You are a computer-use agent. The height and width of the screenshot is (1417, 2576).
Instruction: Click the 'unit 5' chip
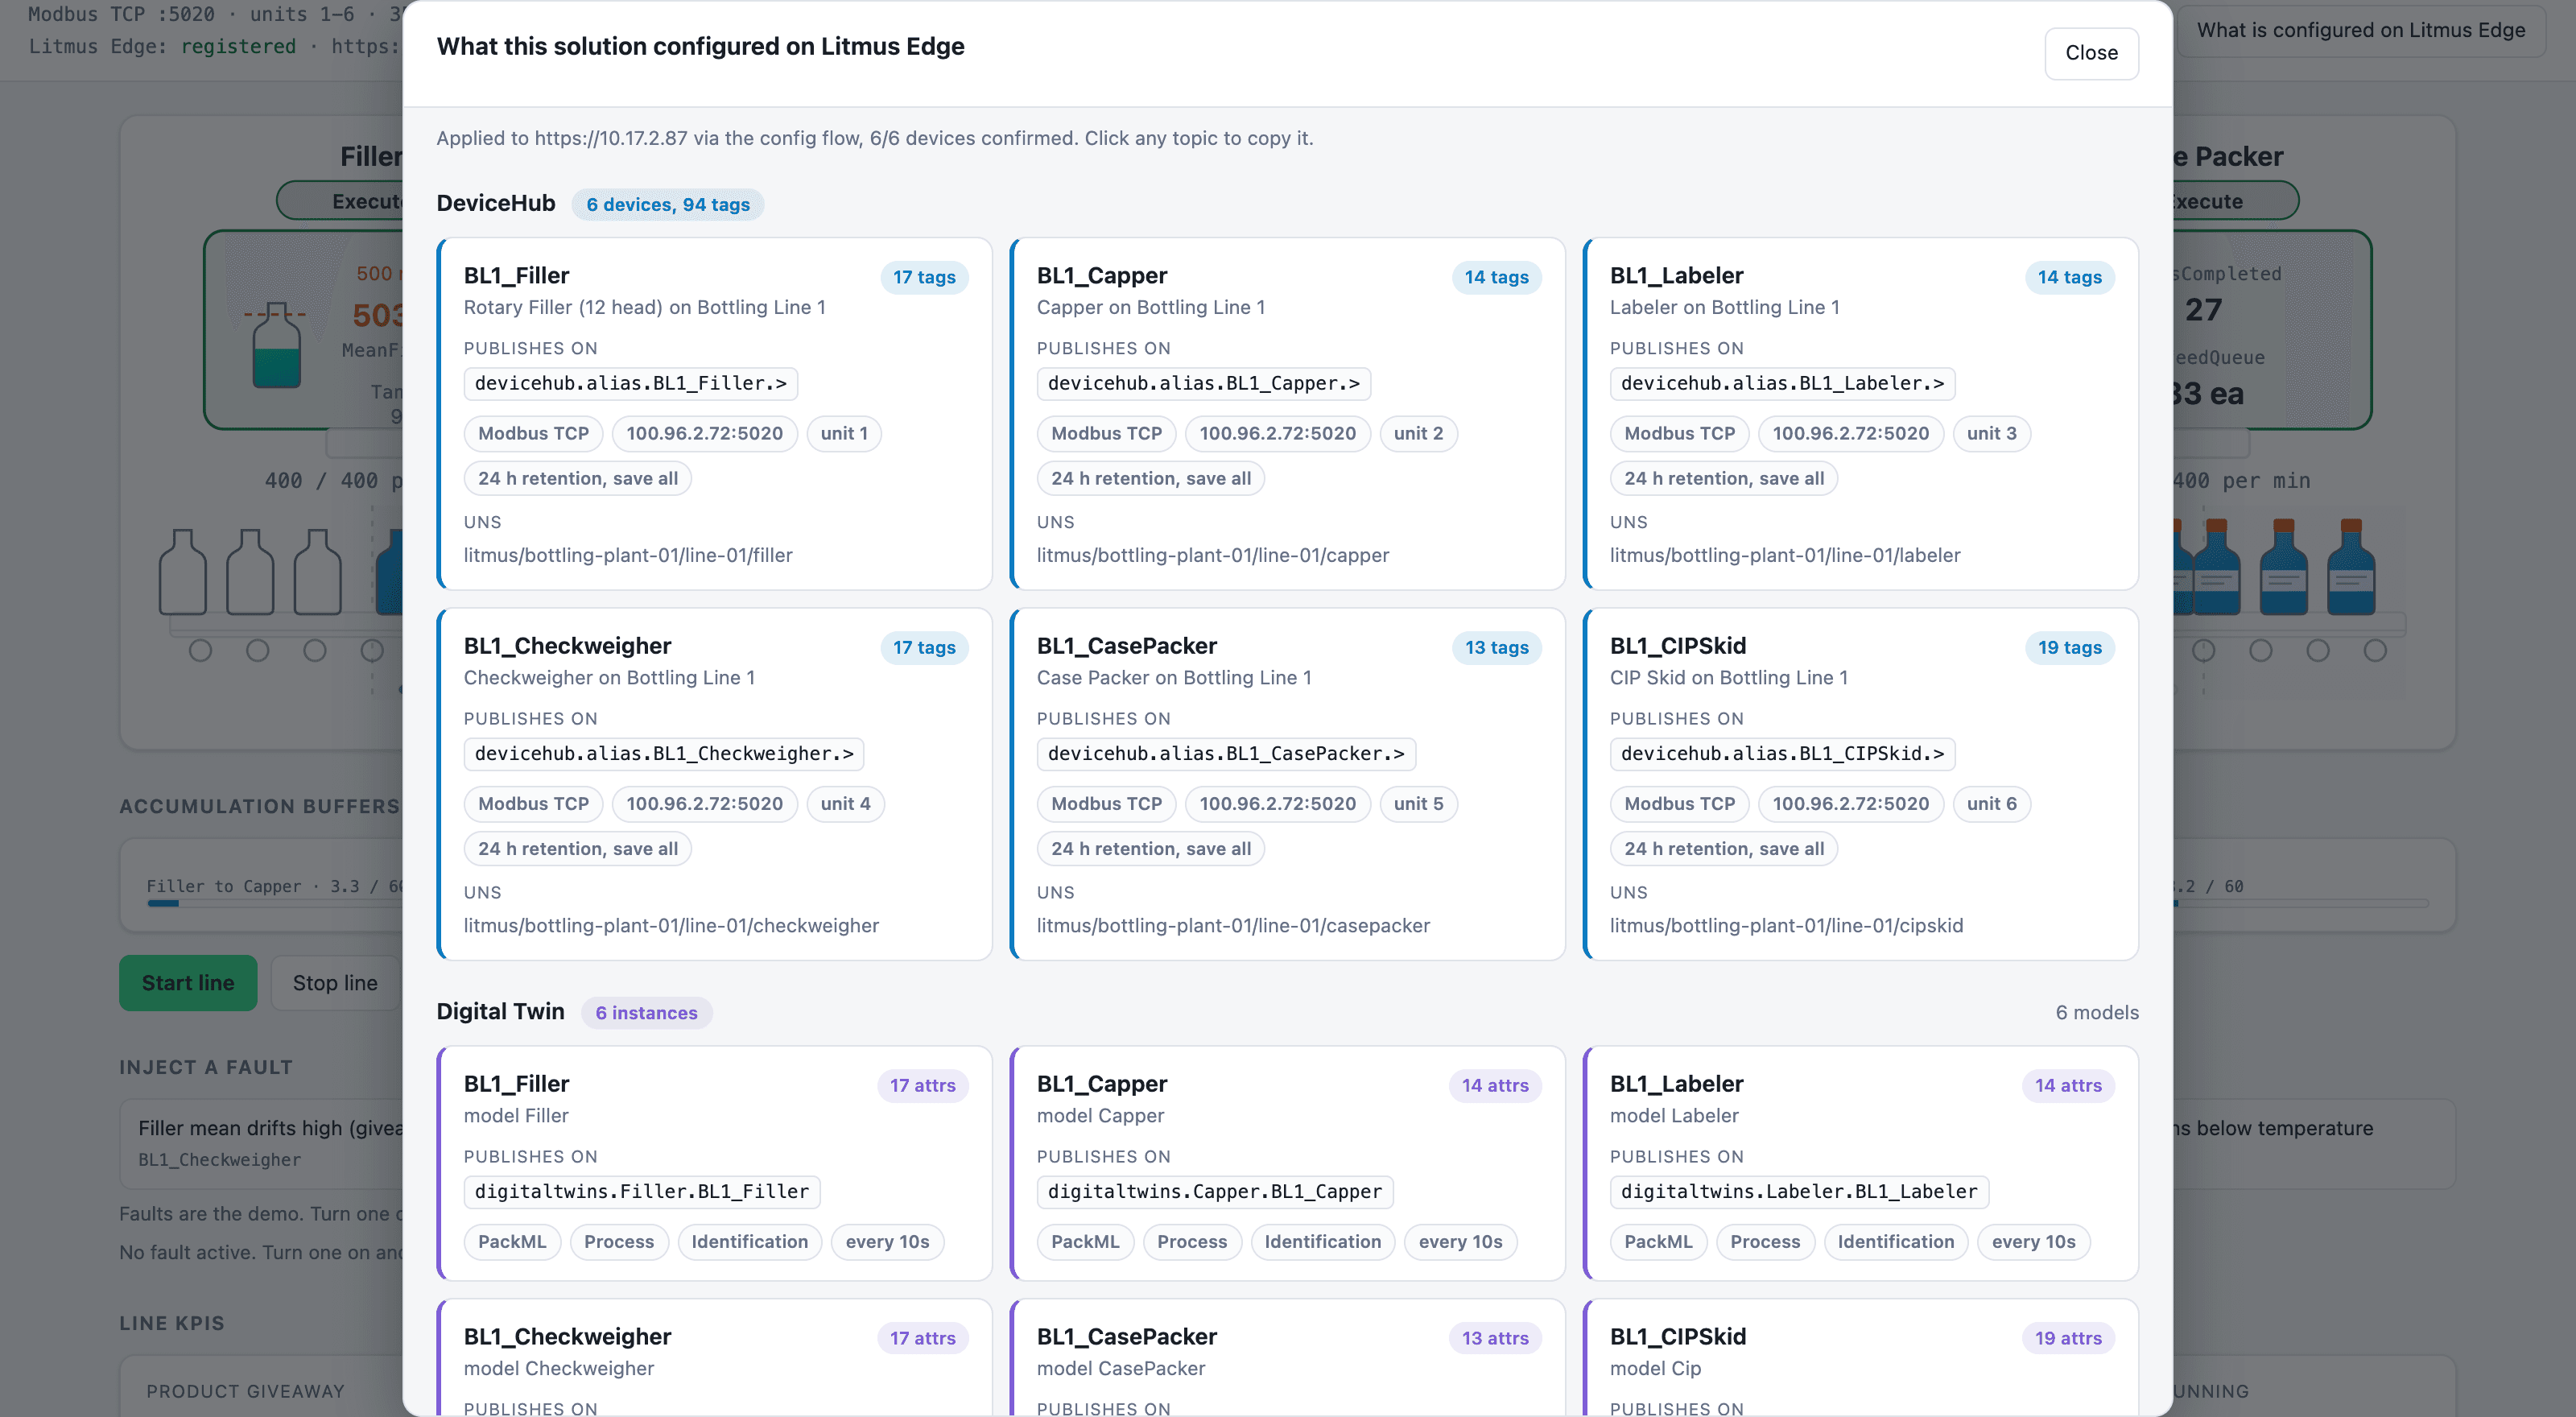(x=1418, y=804)
